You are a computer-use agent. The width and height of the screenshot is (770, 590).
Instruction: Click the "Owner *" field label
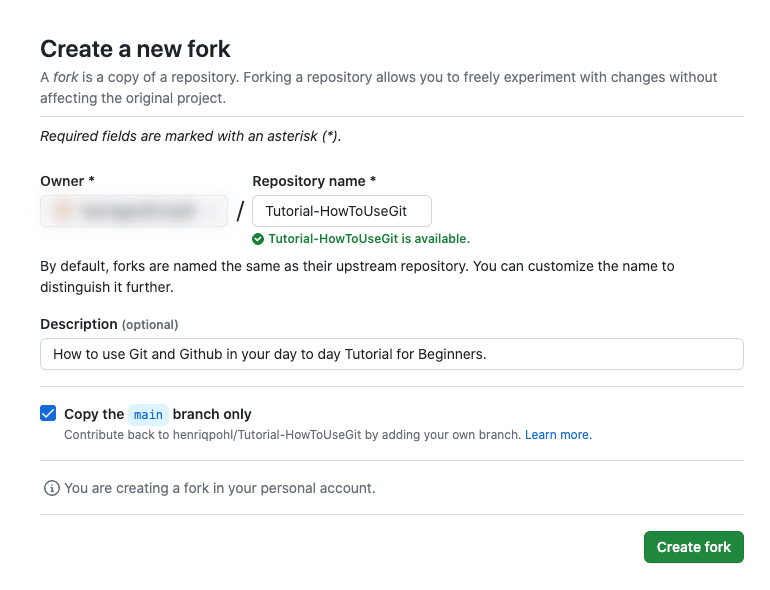[67, 181]
